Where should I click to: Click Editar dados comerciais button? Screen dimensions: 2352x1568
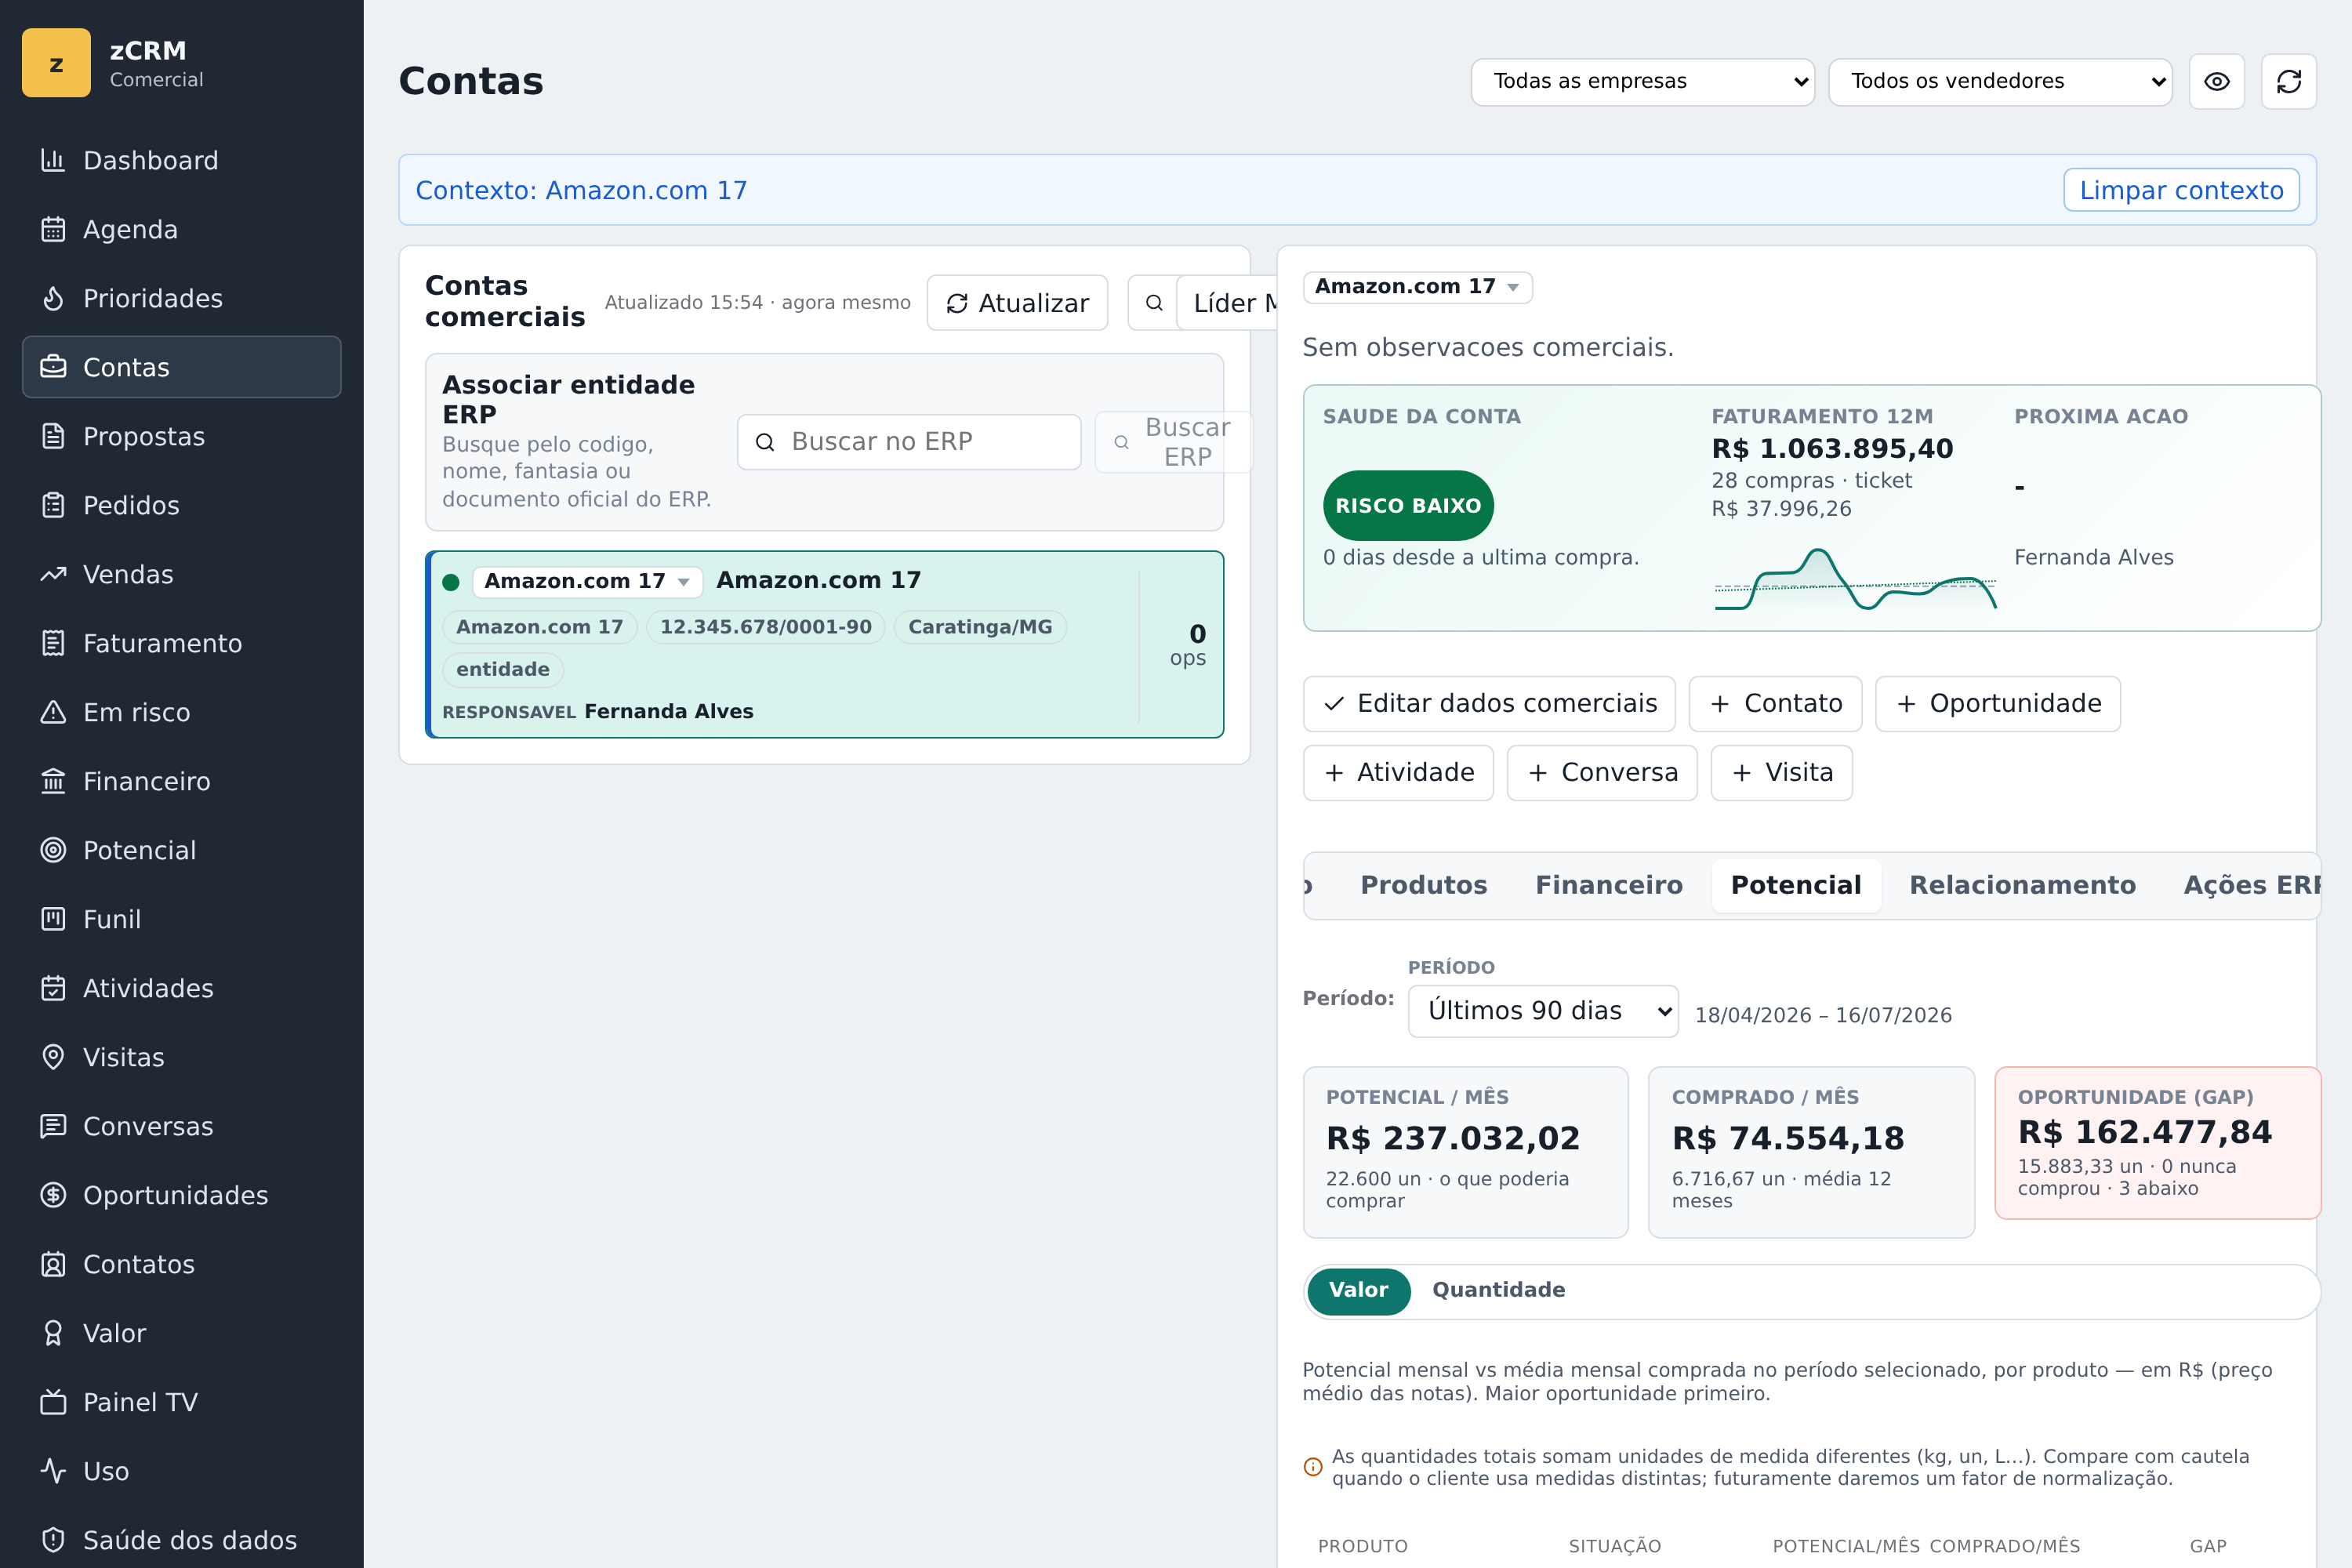click(x=1489, y=704)
